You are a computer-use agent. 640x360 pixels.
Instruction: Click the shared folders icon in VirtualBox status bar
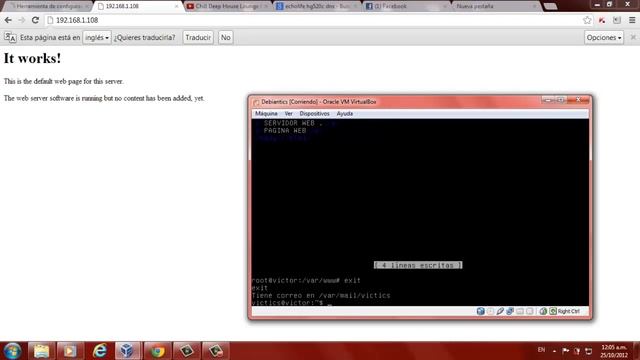coord(520,311)
